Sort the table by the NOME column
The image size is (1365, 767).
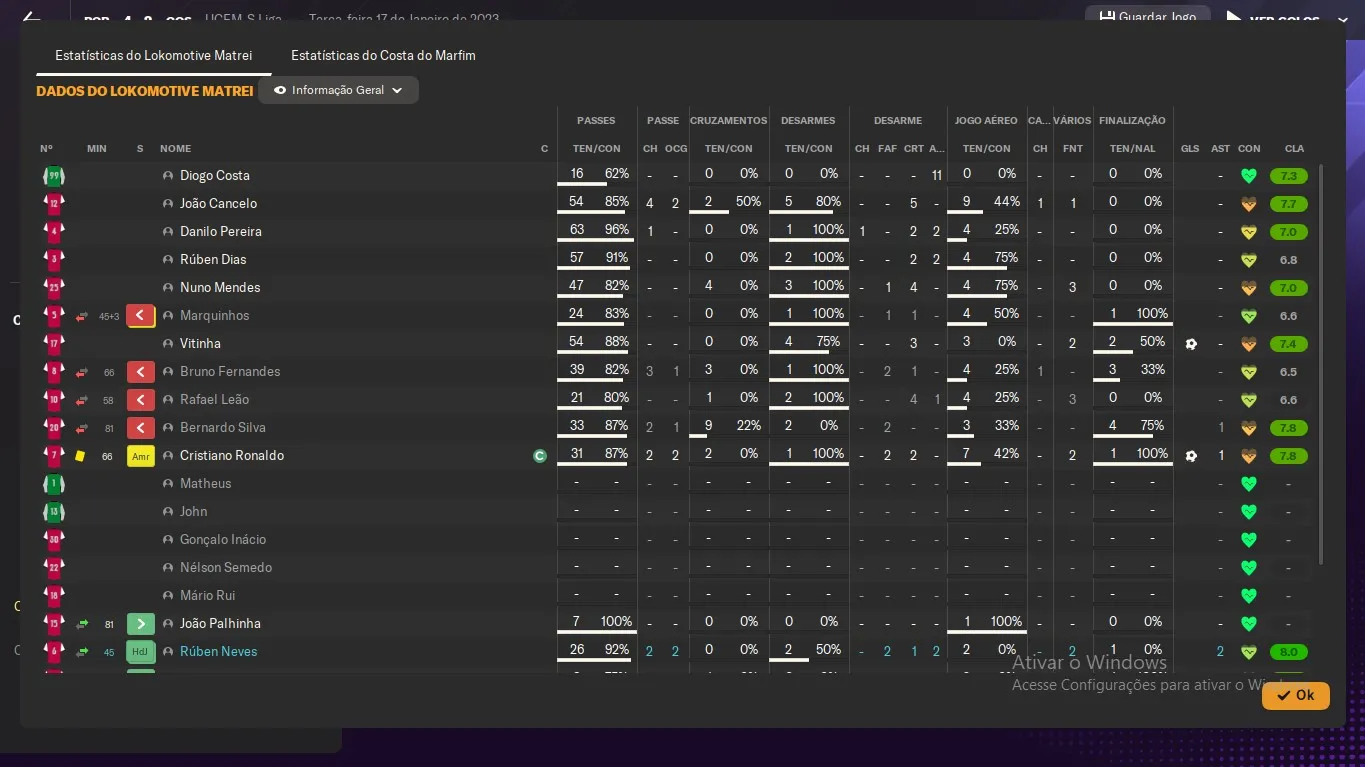pyautogui.click(x=175, y=149)
